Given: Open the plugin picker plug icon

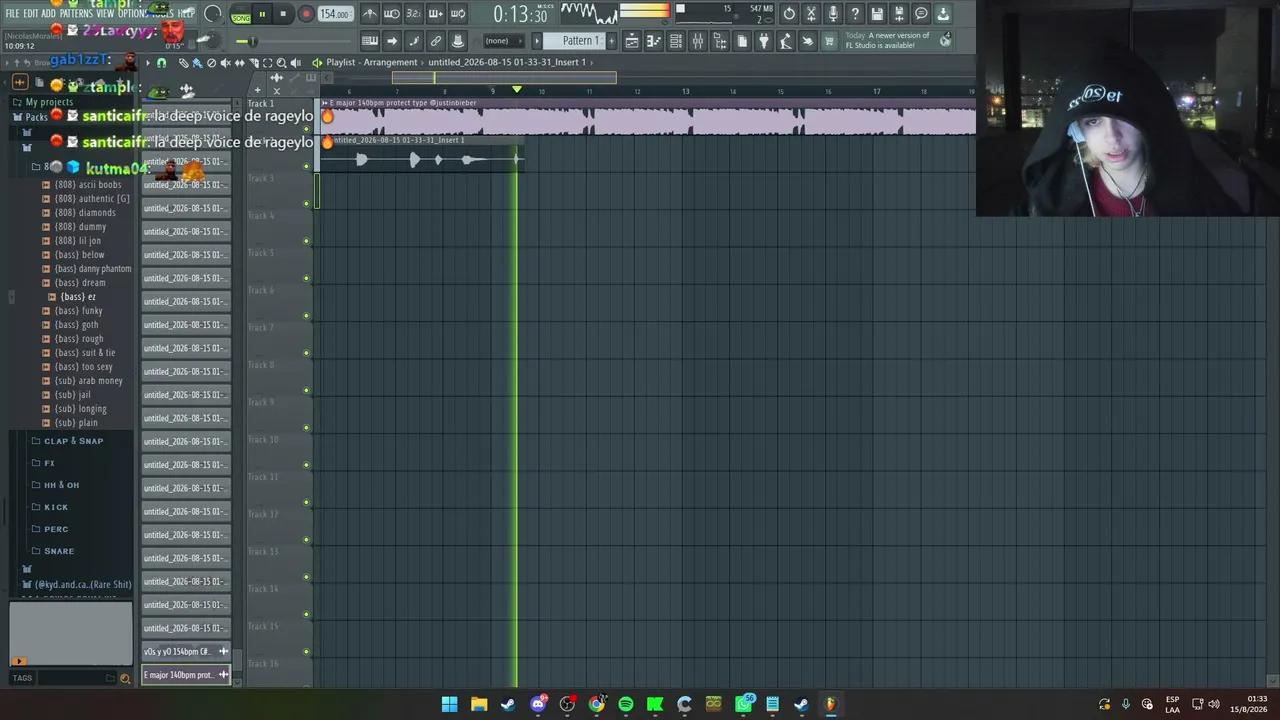Looking at the screenshot, I should point(764,41).
